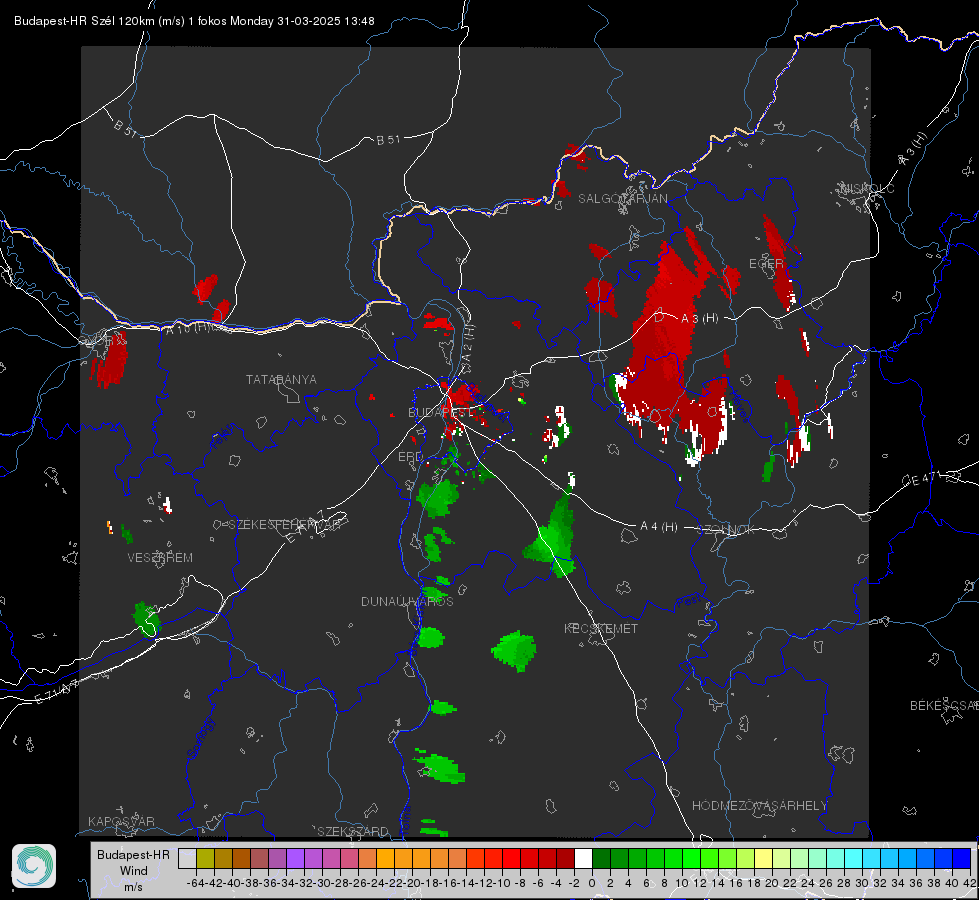979x900 pixels.
Task: Click the swirl logo icon beside the legend
Action: (x=34, y=866)
